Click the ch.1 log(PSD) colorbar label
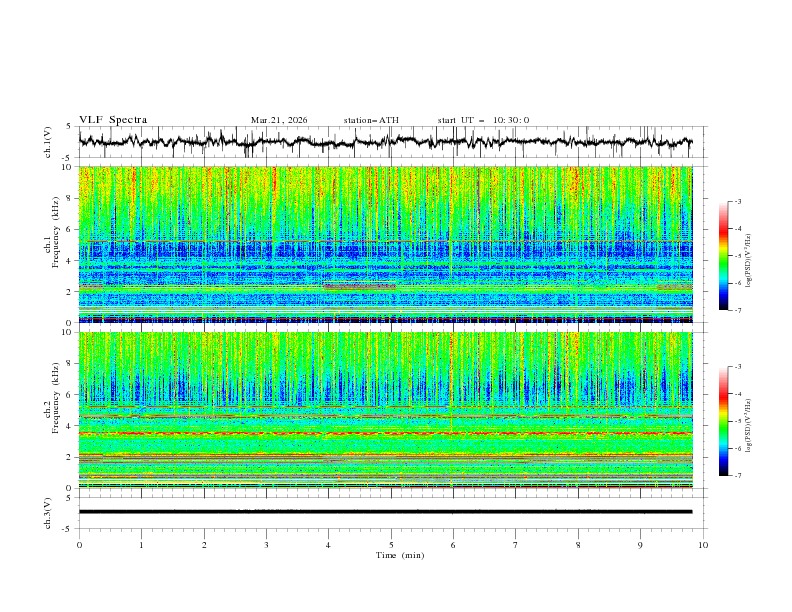This screenshot has width=792, height=612. click(748, 261)
